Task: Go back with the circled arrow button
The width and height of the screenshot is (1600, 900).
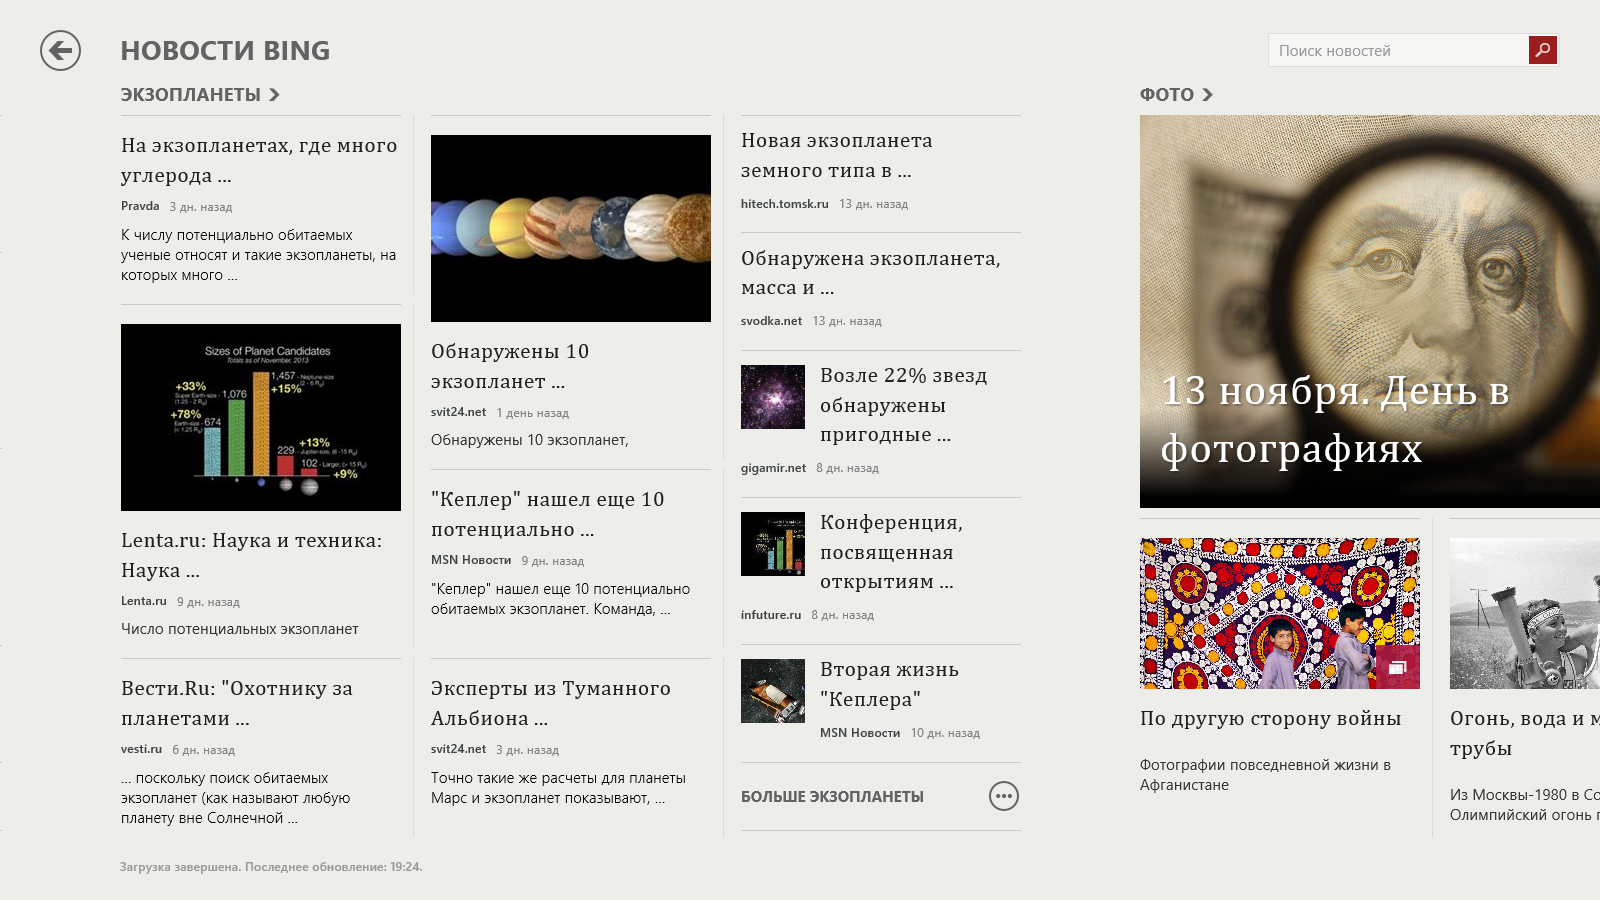Action: [x=60, y=50]
